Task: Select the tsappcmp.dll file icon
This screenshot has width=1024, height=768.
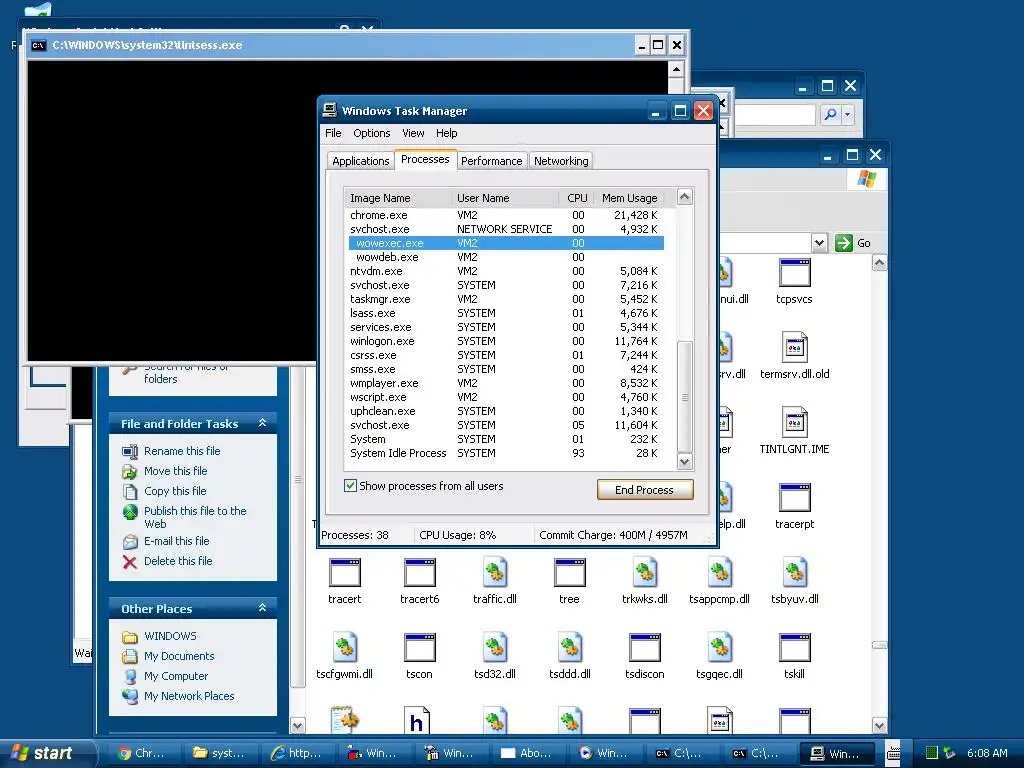Action: [x=719, y=573]
